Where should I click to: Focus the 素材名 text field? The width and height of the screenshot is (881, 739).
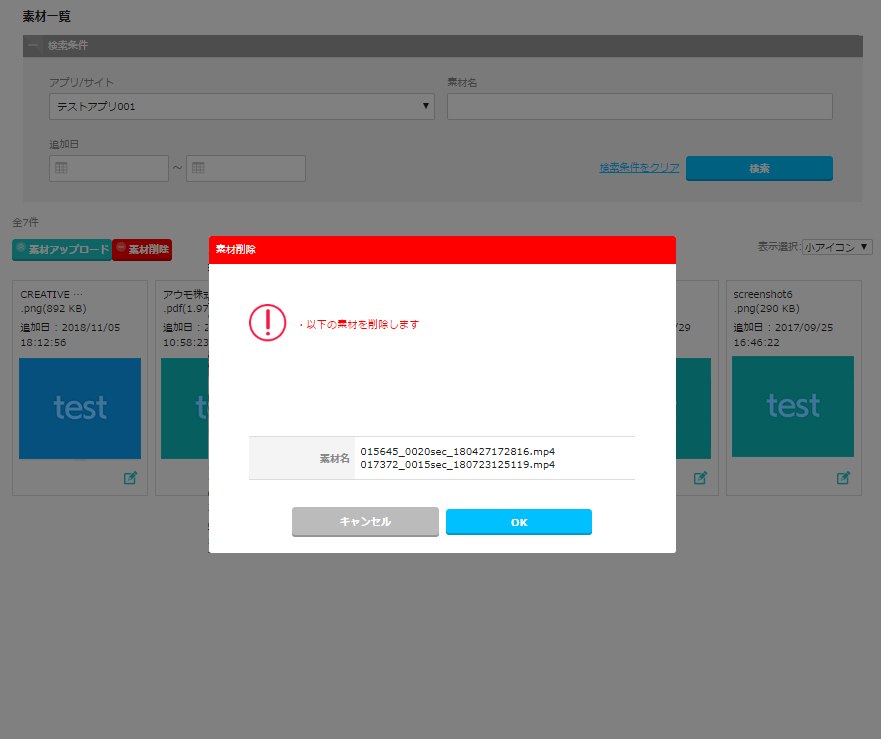[639, 106]
